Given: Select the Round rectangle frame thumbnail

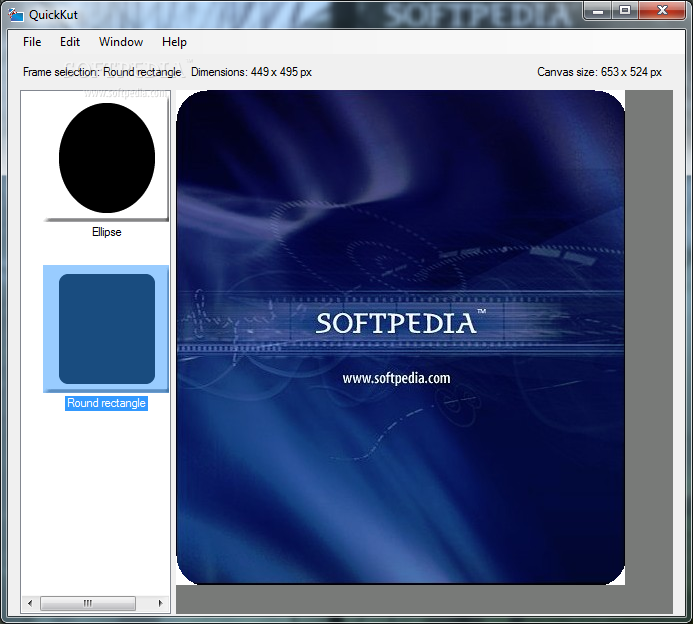Looking at the screenshot, I should (x=106, y=329).
